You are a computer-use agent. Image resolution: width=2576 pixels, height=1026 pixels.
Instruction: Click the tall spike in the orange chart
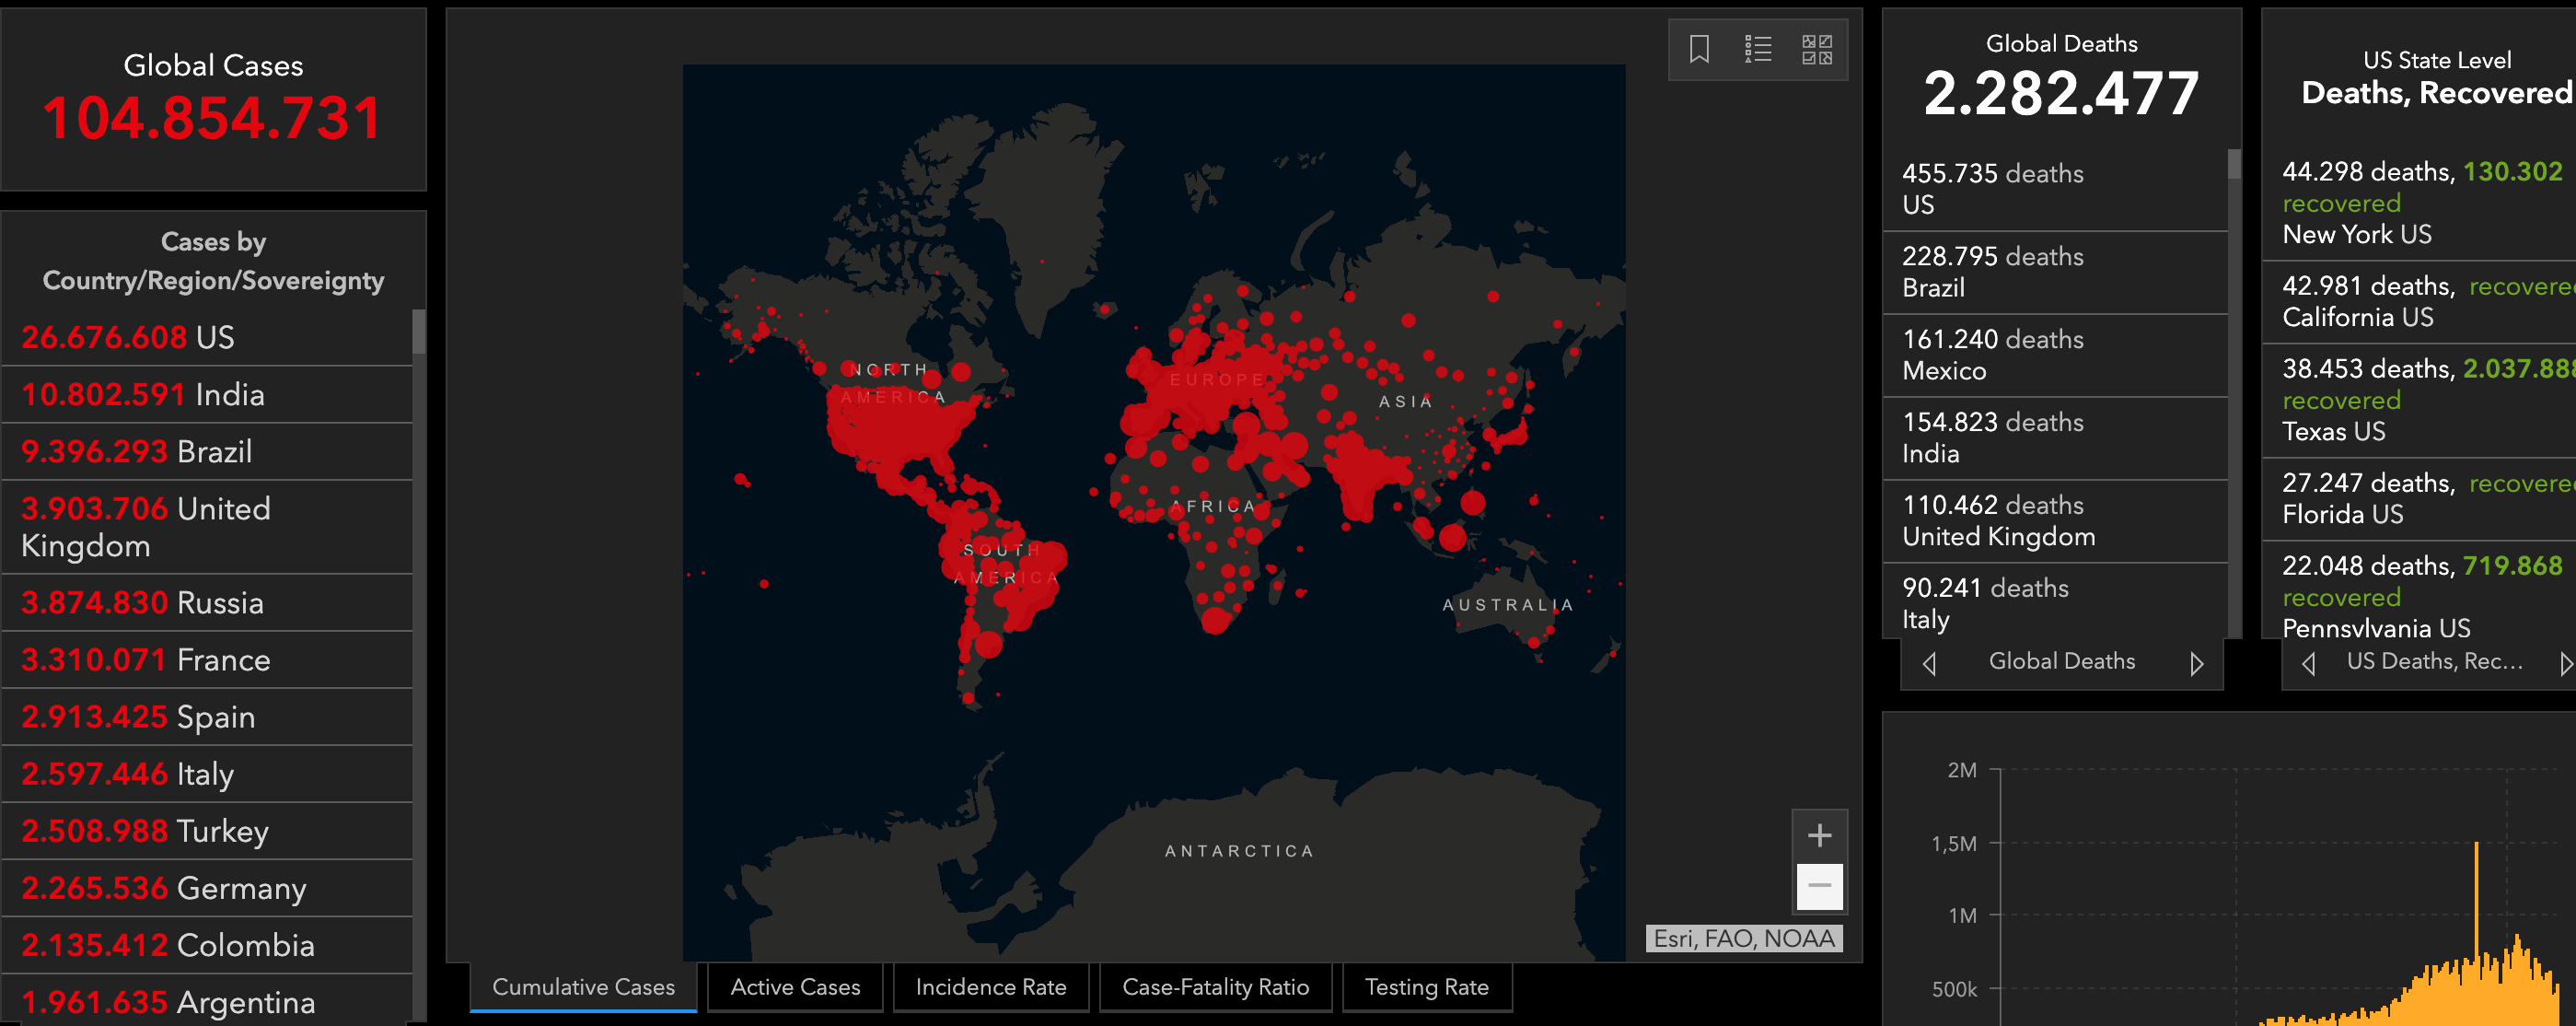click(x=2476, y=900)
